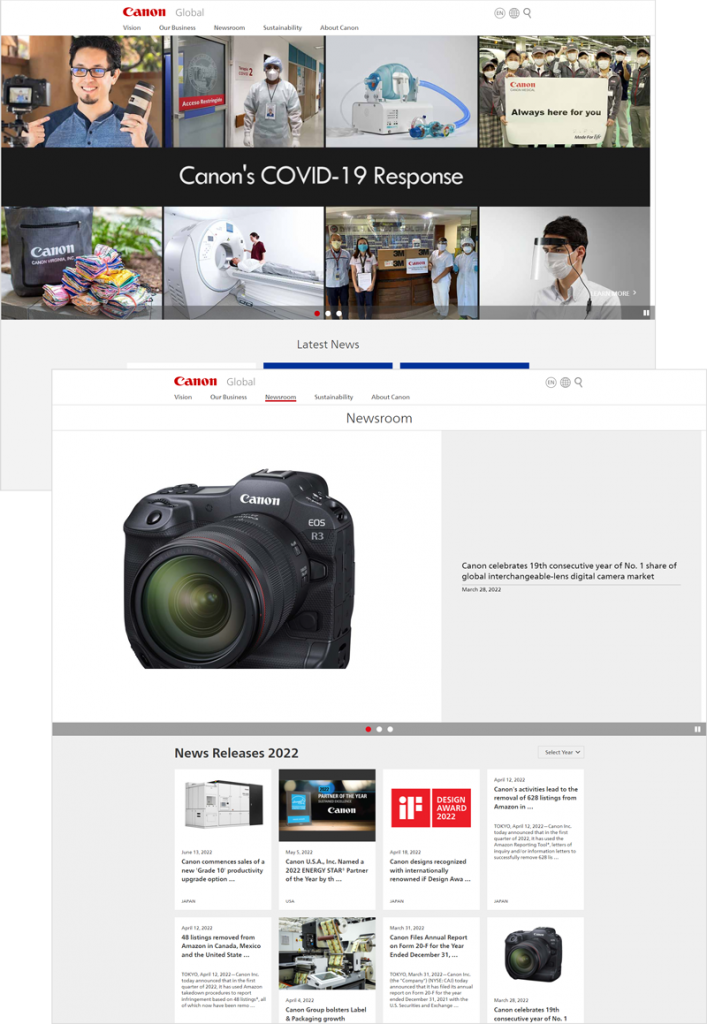
Task: Open Newsroom menu in the back window
Action: 229,28
